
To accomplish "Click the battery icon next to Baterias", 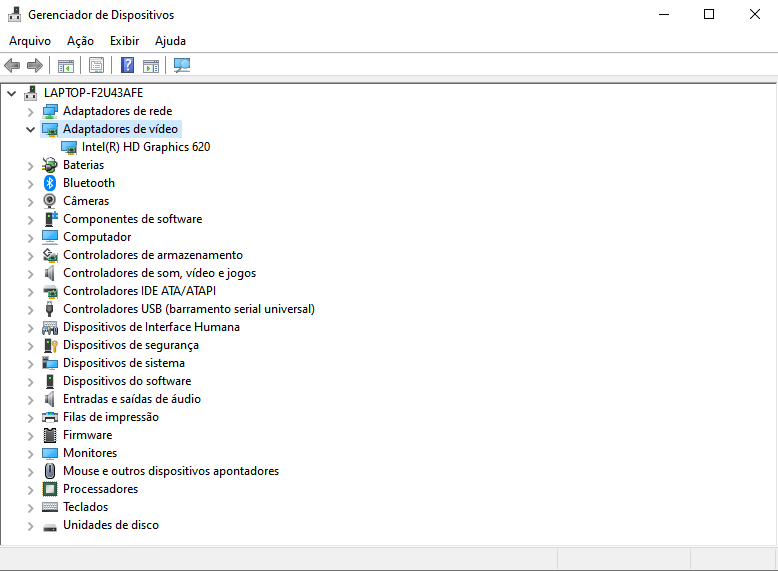I will 50,165.
